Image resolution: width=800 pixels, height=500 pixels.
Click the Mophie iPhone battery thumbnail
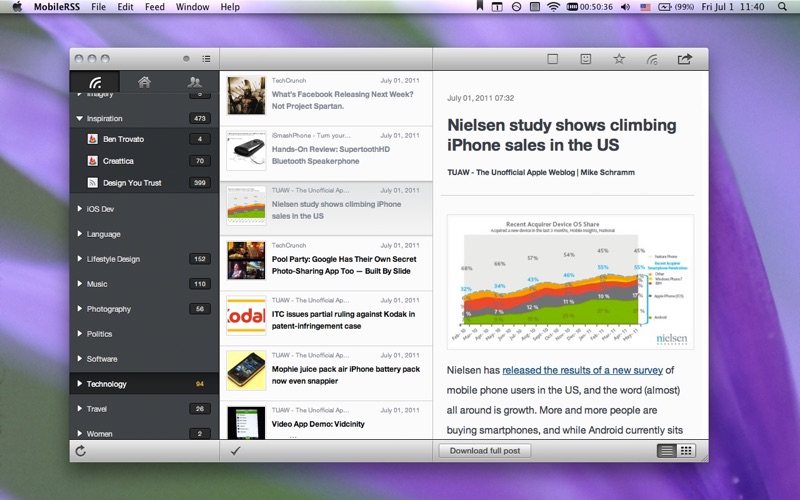[246, 370]
